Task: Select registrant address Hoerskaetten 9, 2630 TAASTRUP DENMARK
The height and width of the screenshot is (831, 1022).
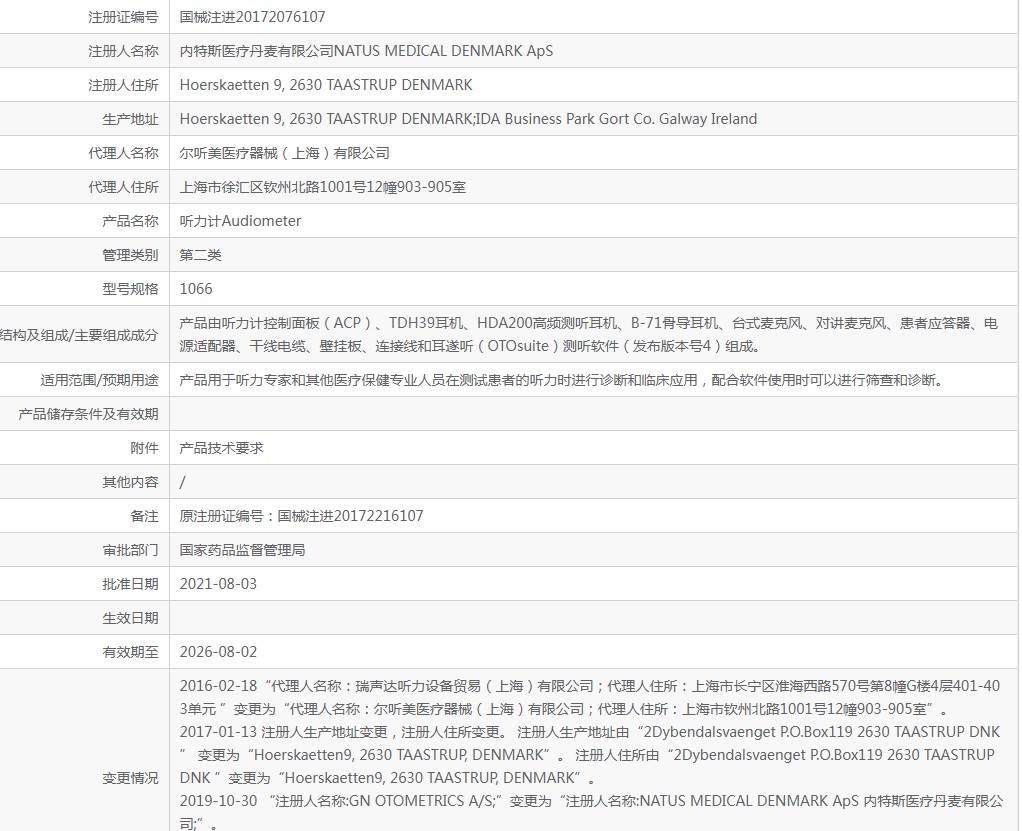Action: pyautogui.click(x=326, y=85)
